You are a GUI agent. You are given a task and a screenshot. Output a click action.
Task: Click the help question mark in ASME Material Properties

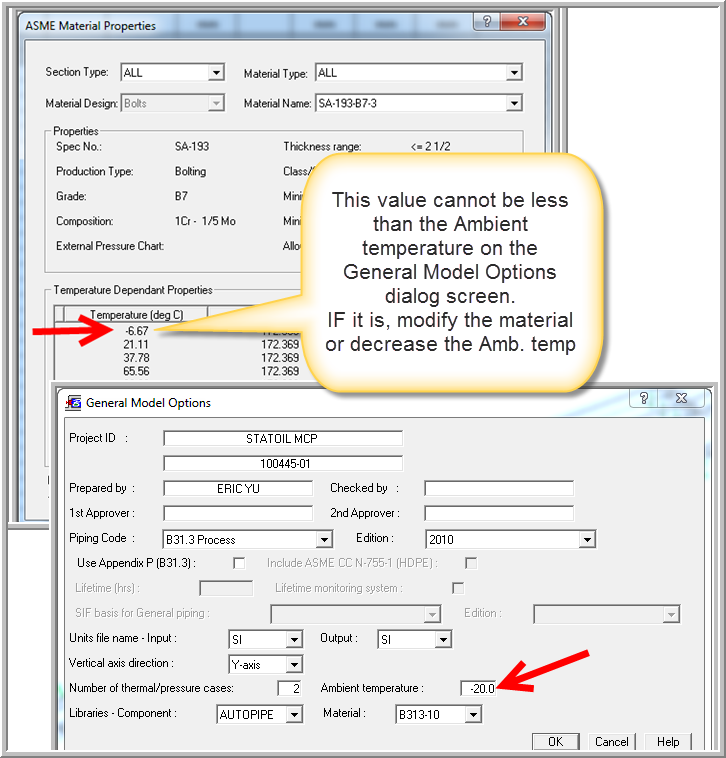pos(487,21)
